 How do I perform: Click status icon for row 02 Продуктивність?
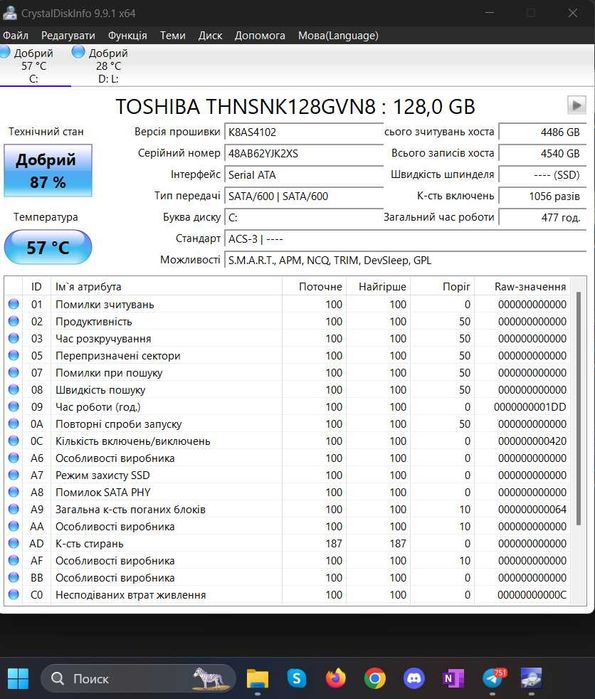pos(13,321)
